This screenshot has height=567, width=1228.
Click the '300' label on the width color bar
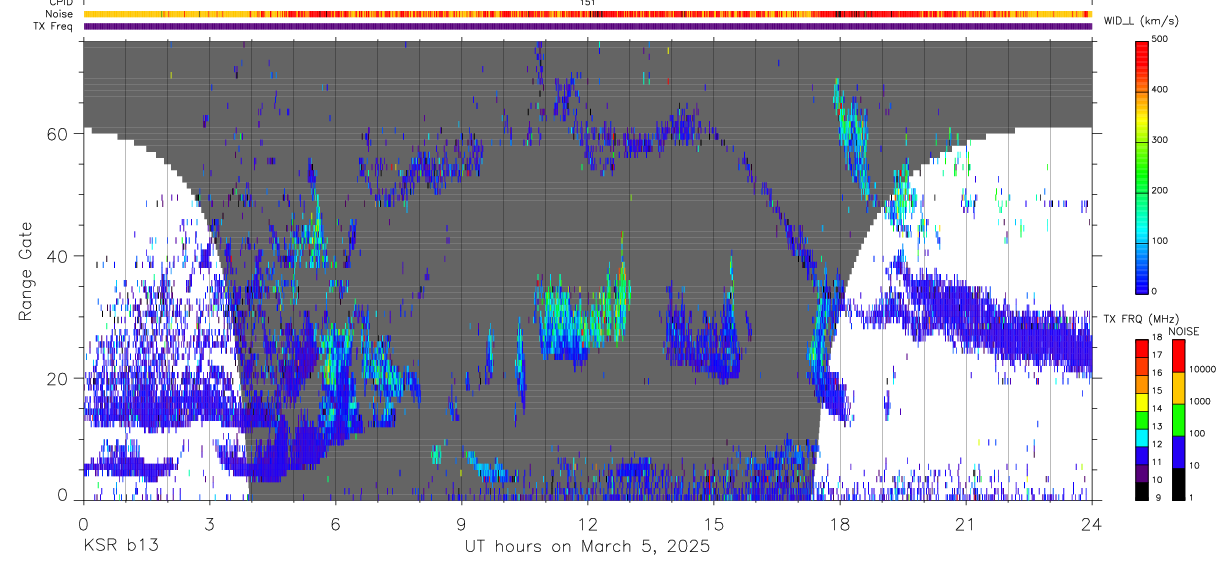[x=1162, y=140]
